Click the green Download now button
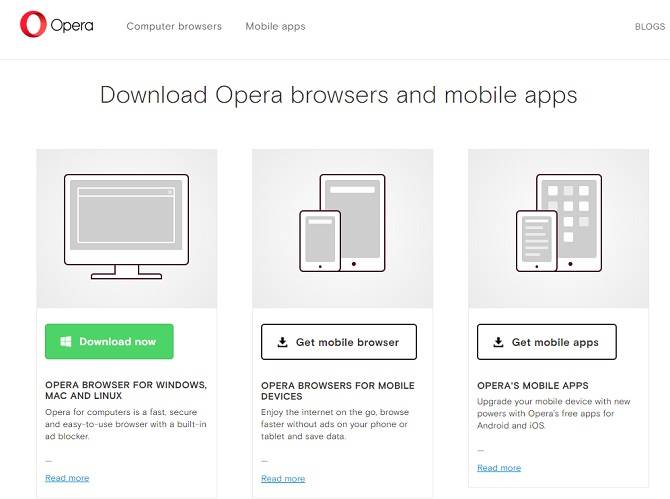670x499 pixels. (x=109, y=341)
